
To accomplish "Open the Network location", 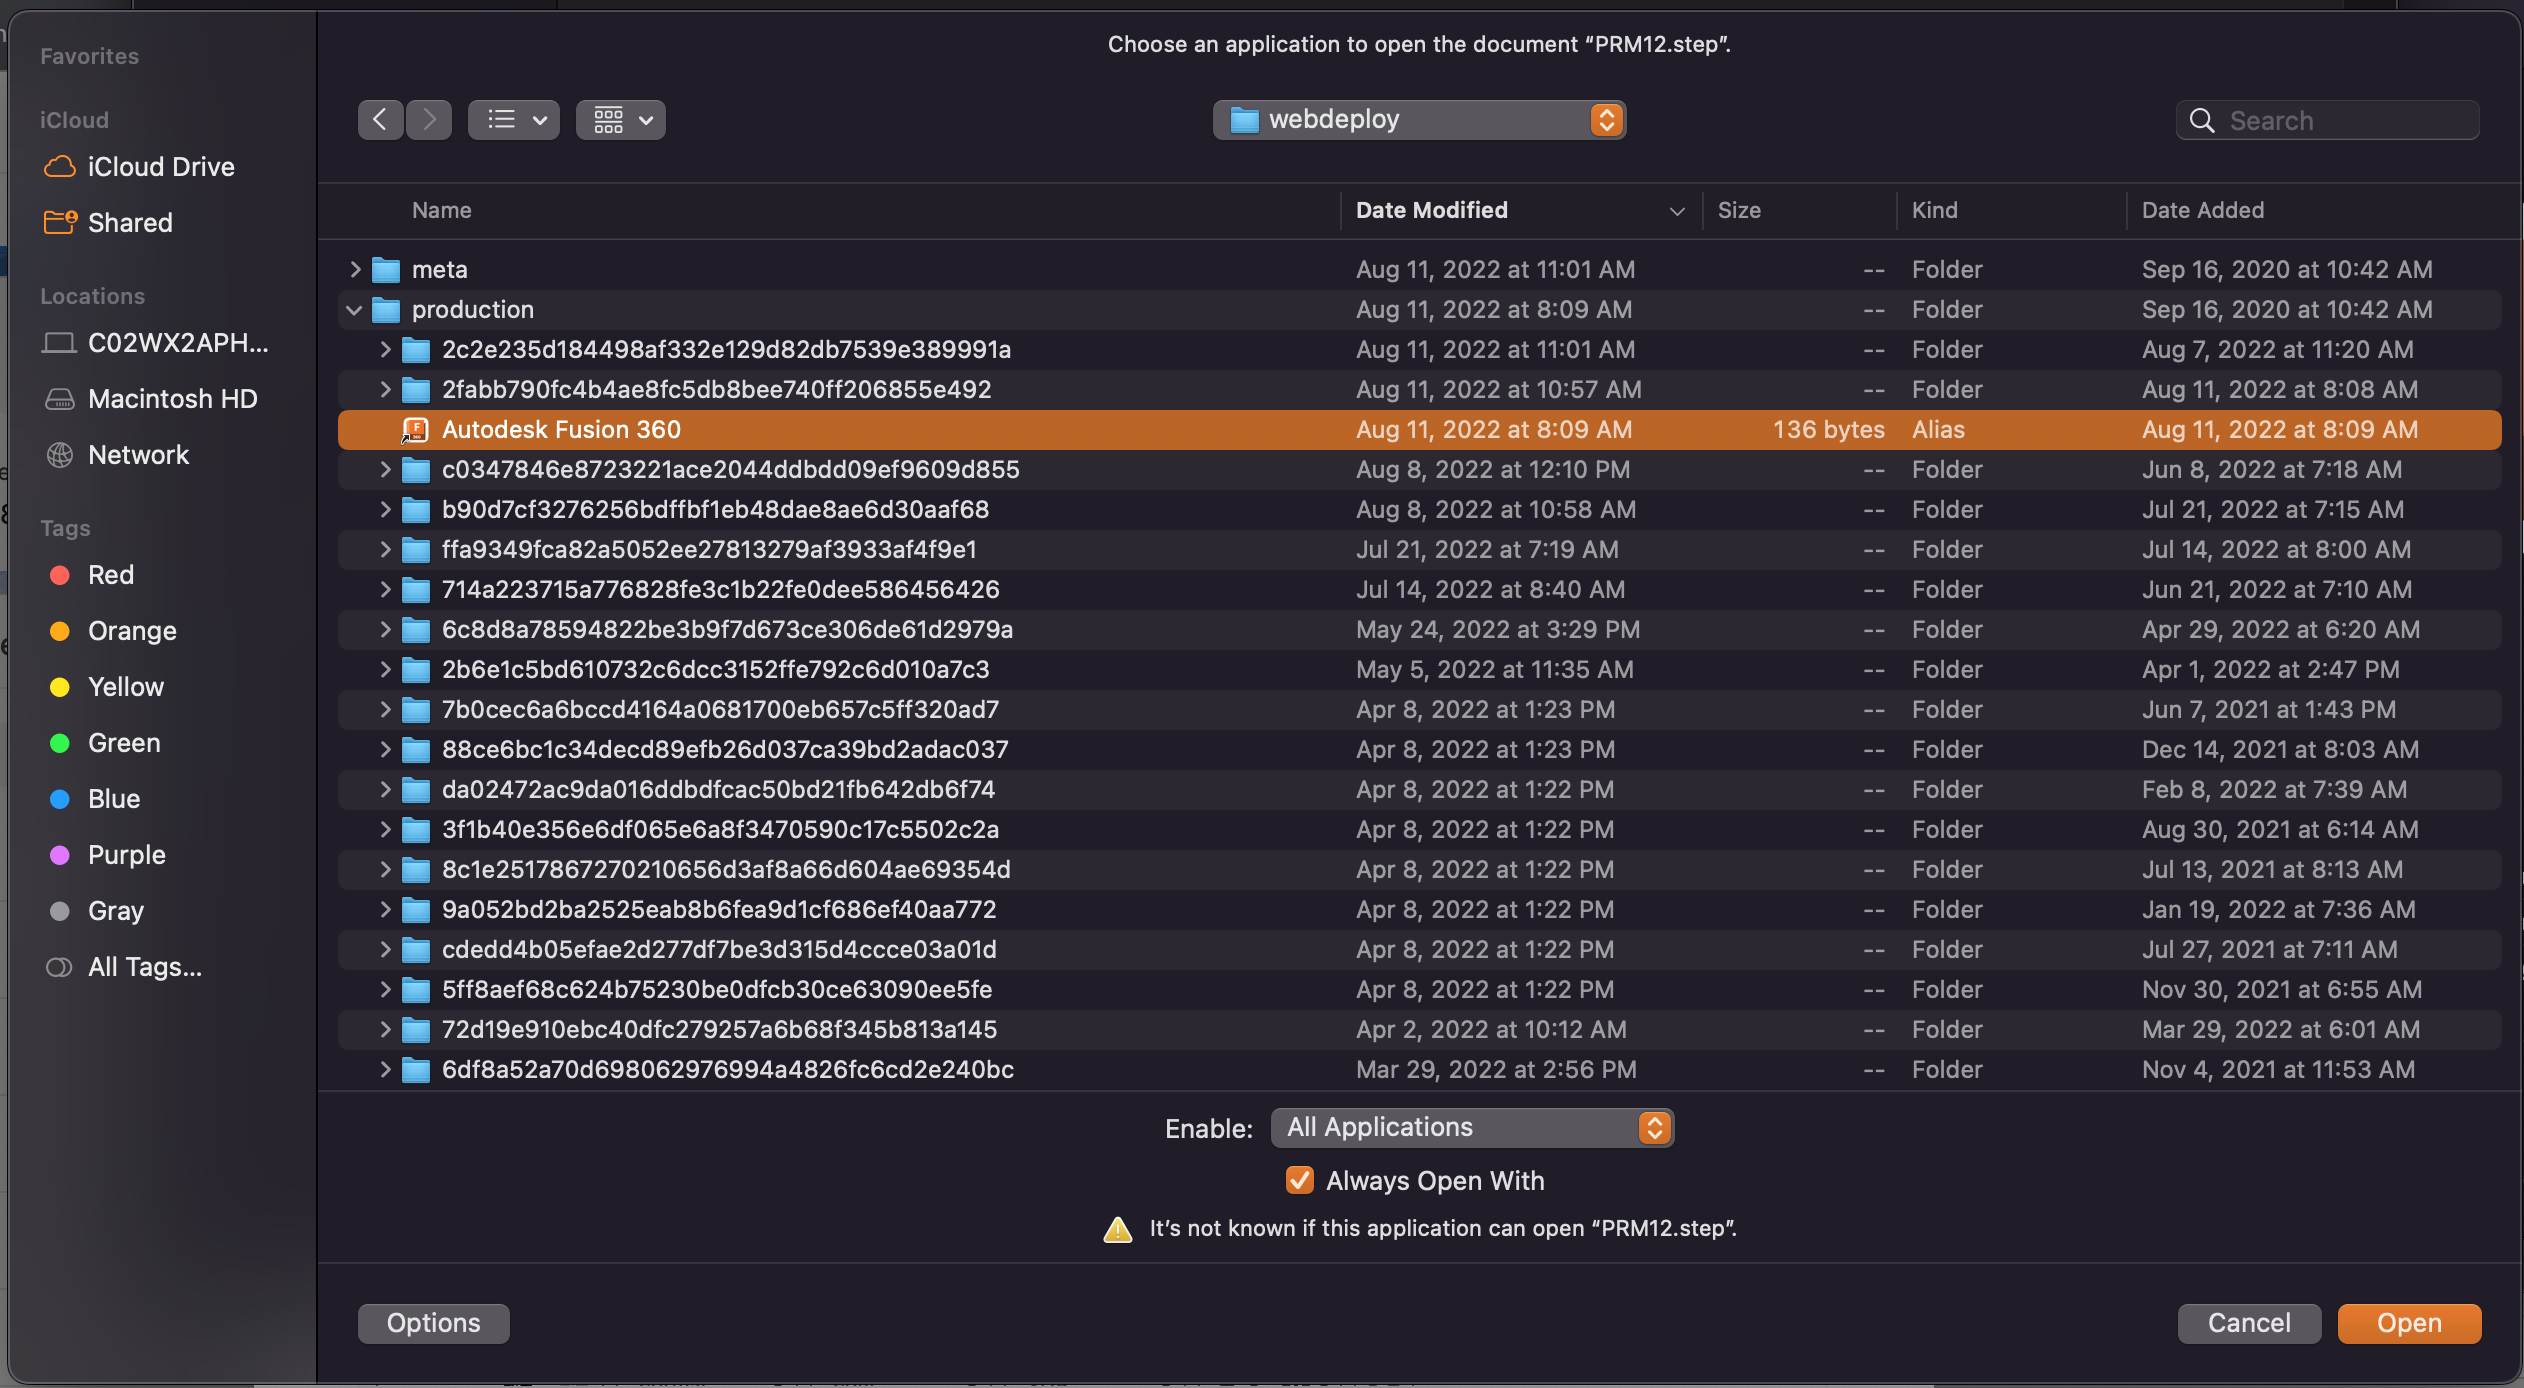I will [x=138, y=455].
